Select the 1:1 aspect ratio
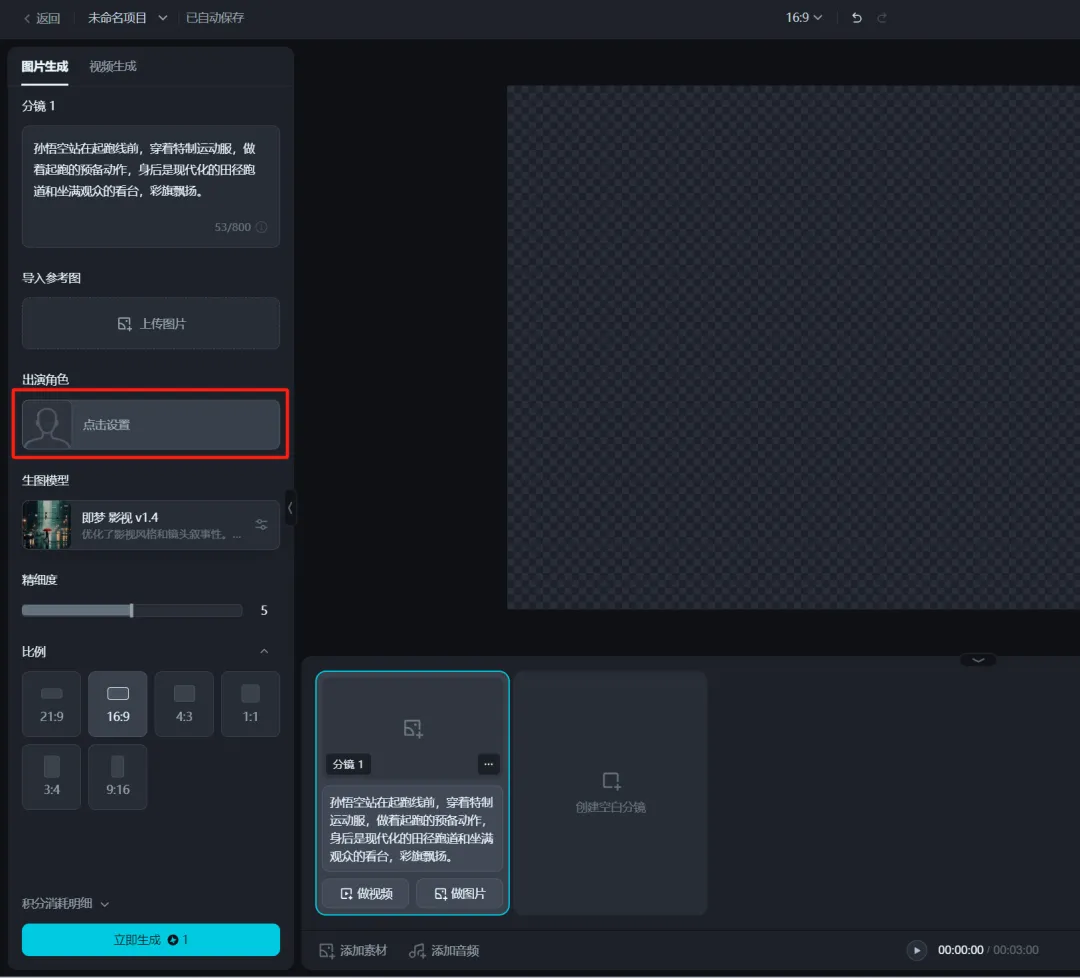The image size is (1080, 978). [x=250, y=704]
